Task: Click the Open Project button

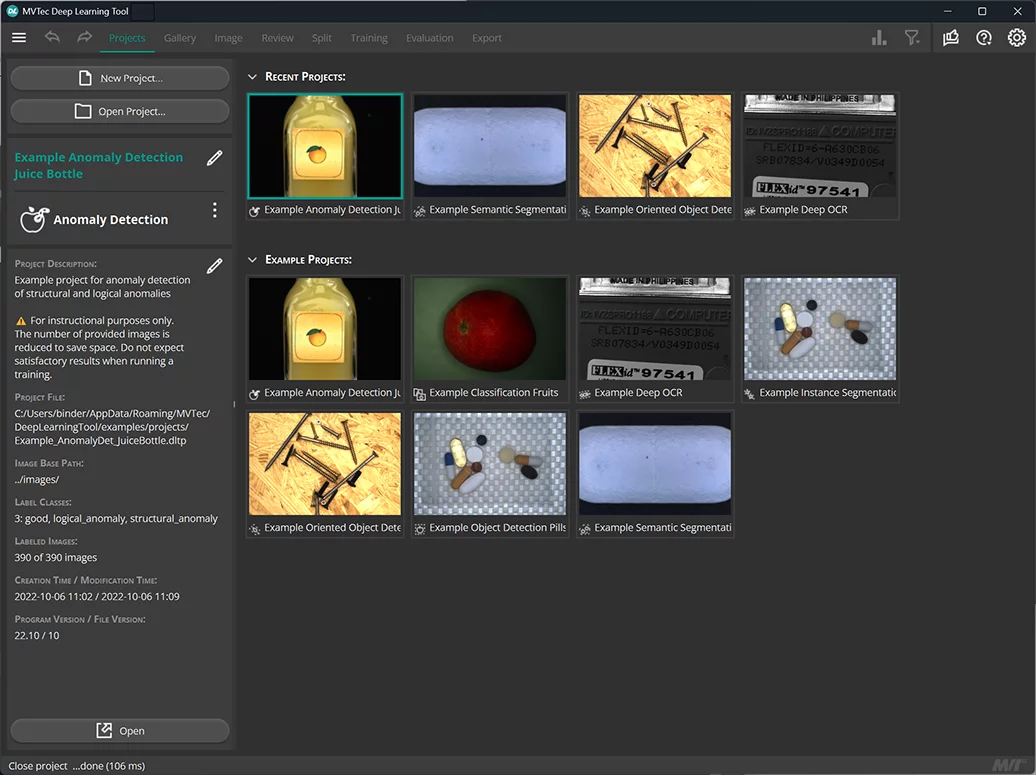Action: 120,111
